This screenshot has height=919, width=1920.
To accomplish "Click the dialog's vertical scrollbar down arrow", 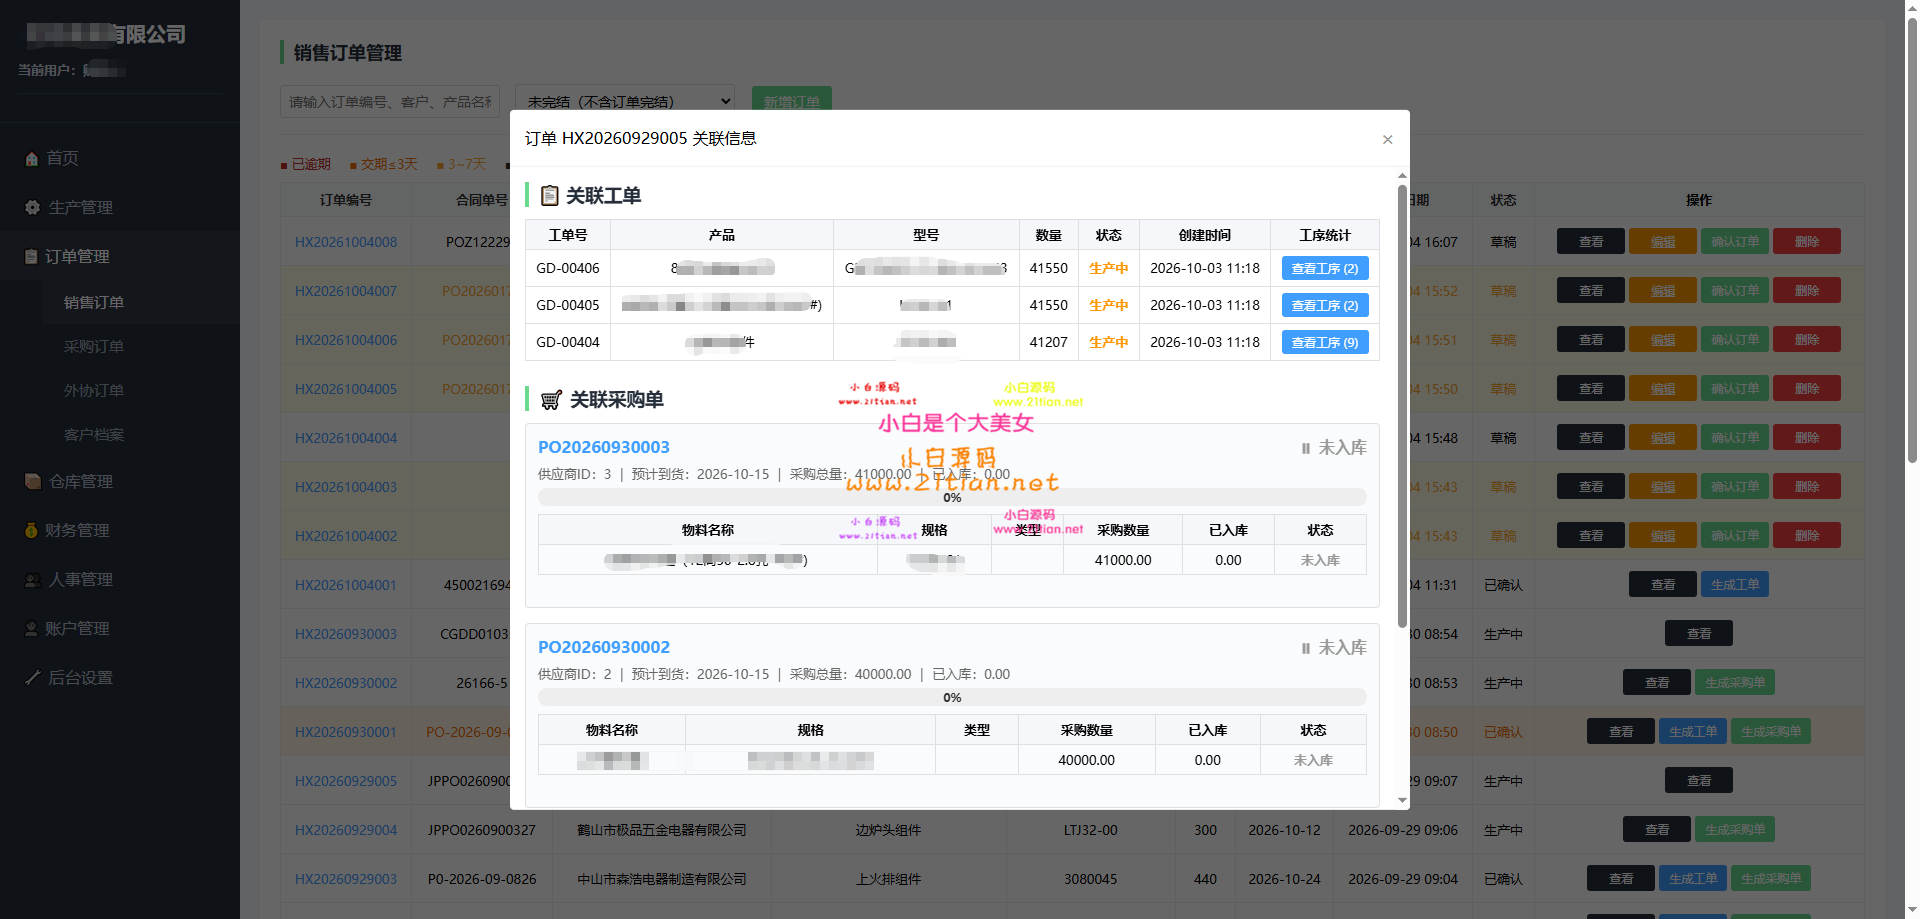I will 1402,800.
